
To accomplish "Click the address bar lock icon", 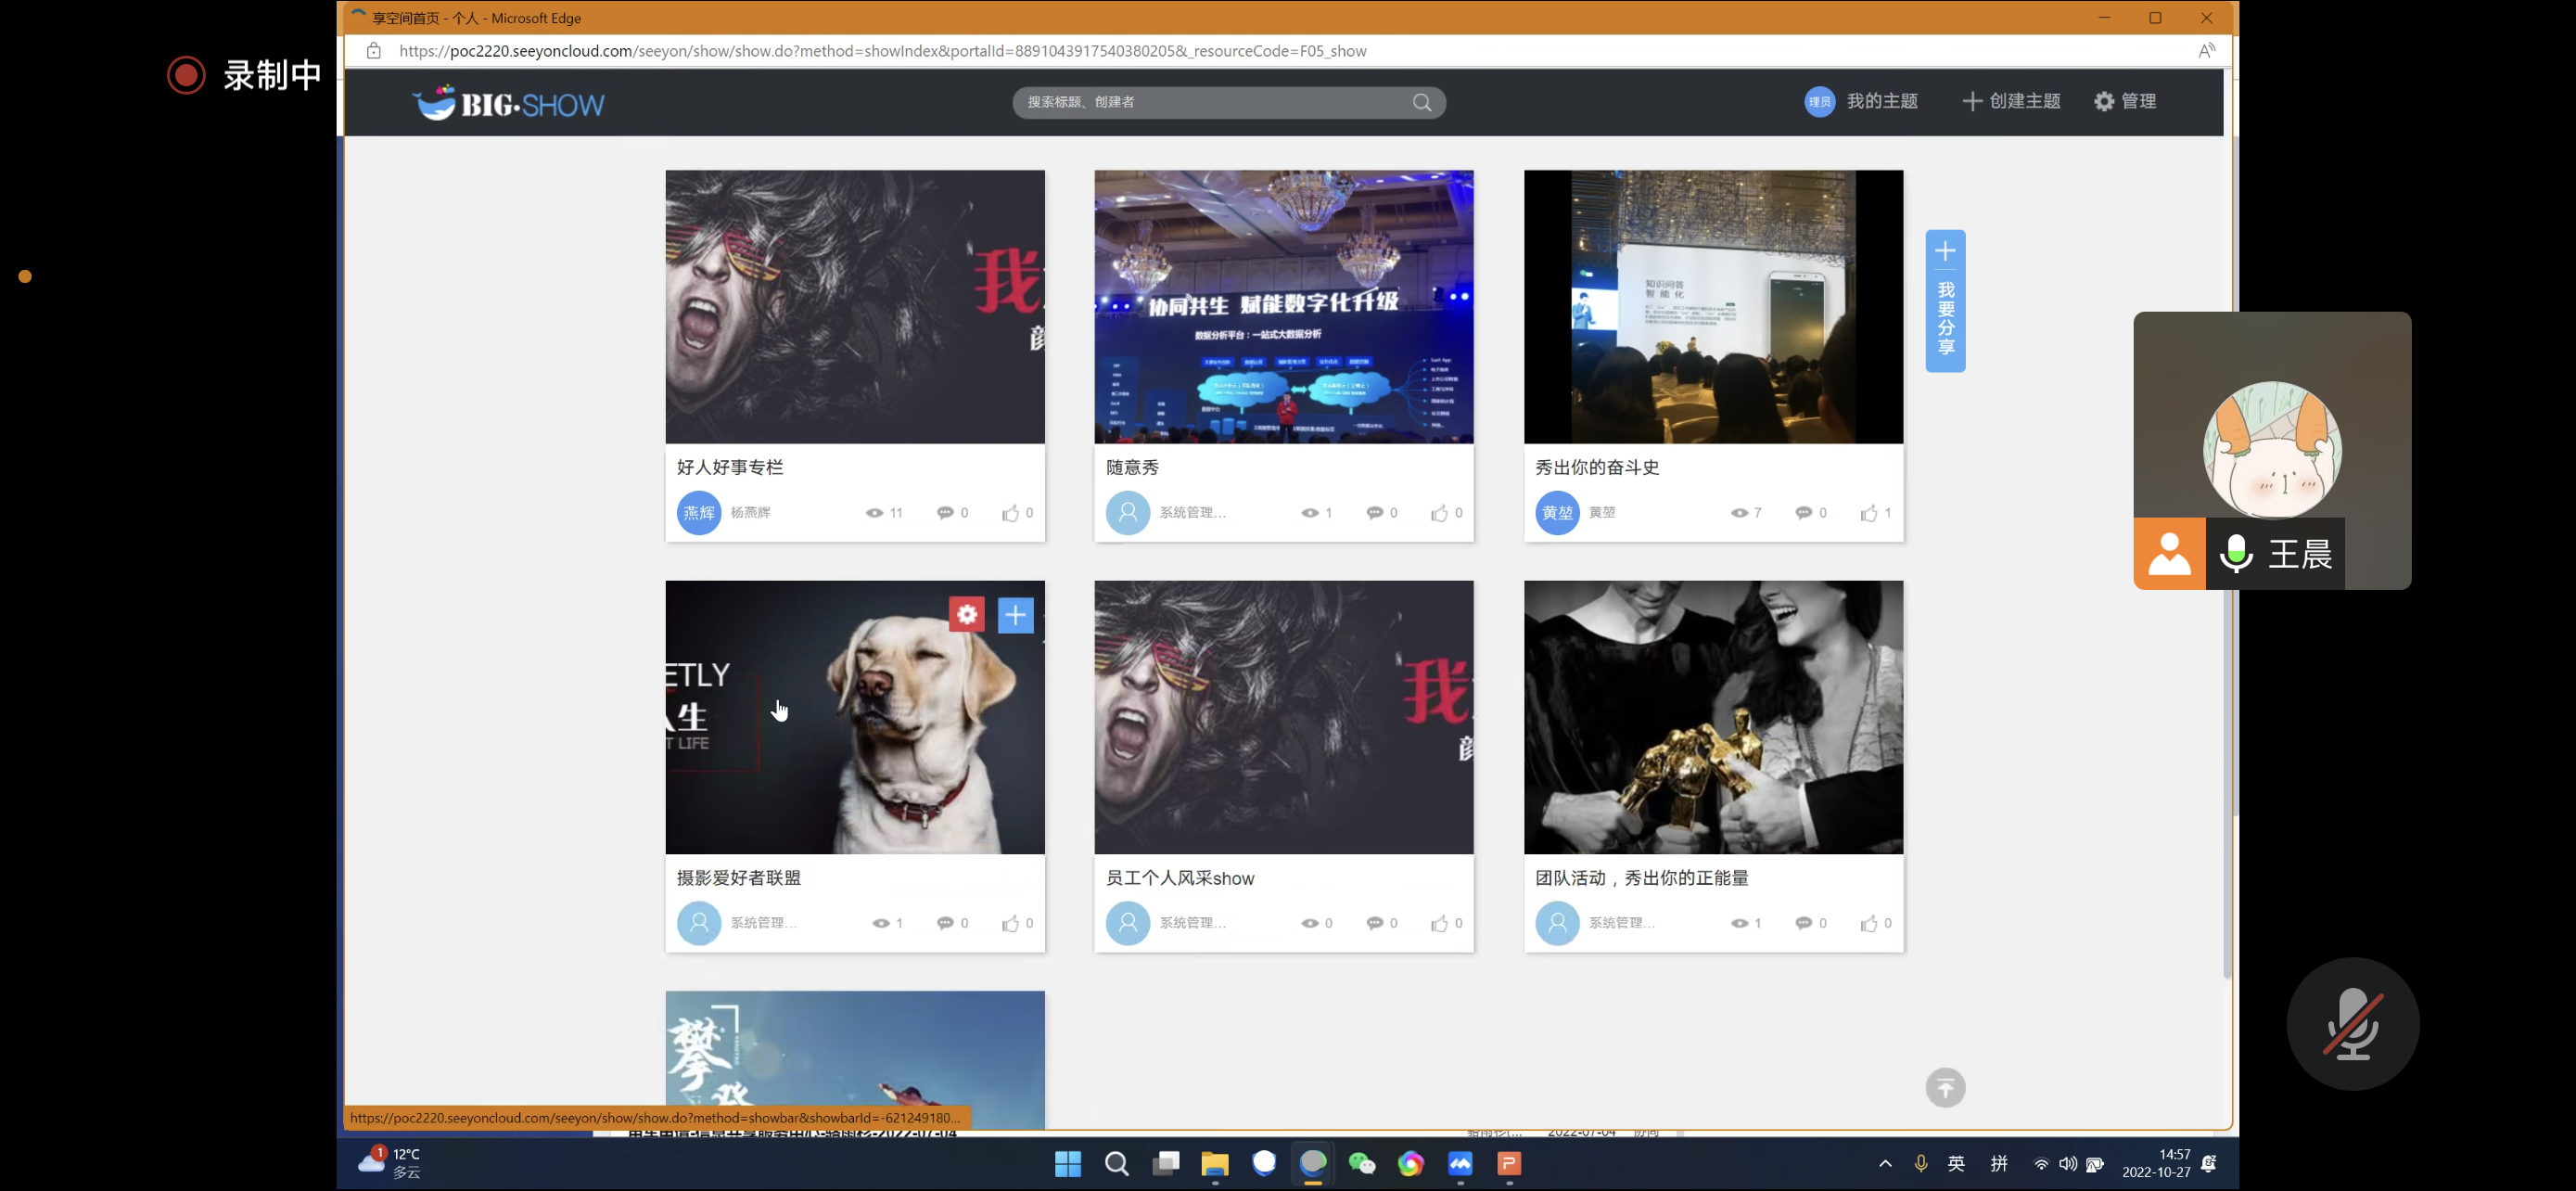I will click(373, 51).
